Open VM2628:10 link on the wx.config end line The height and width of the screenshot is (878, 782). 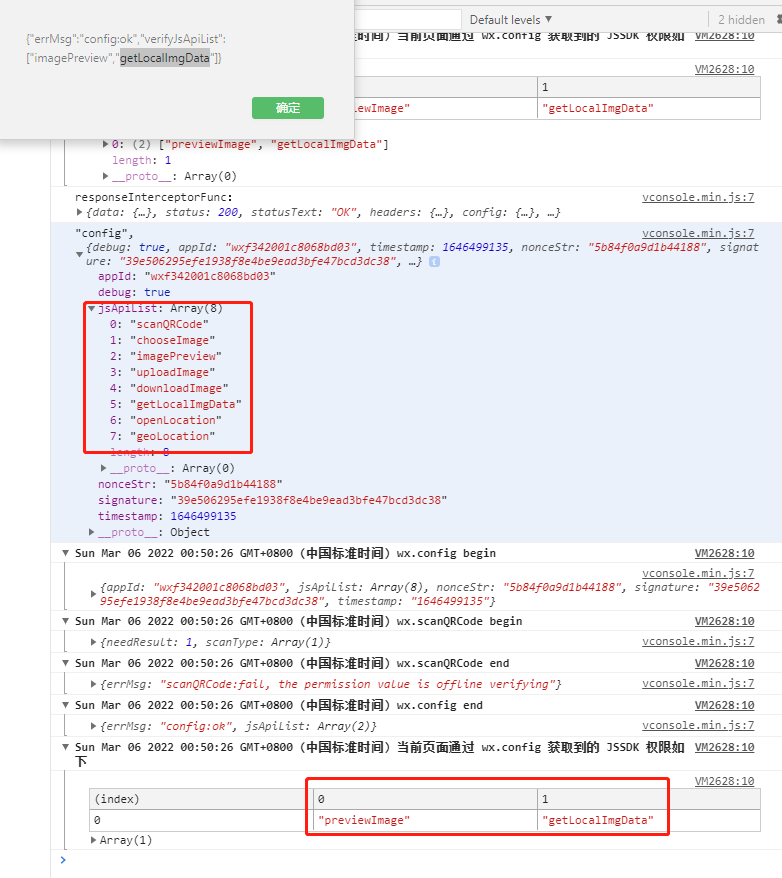(x=724, y=705)
